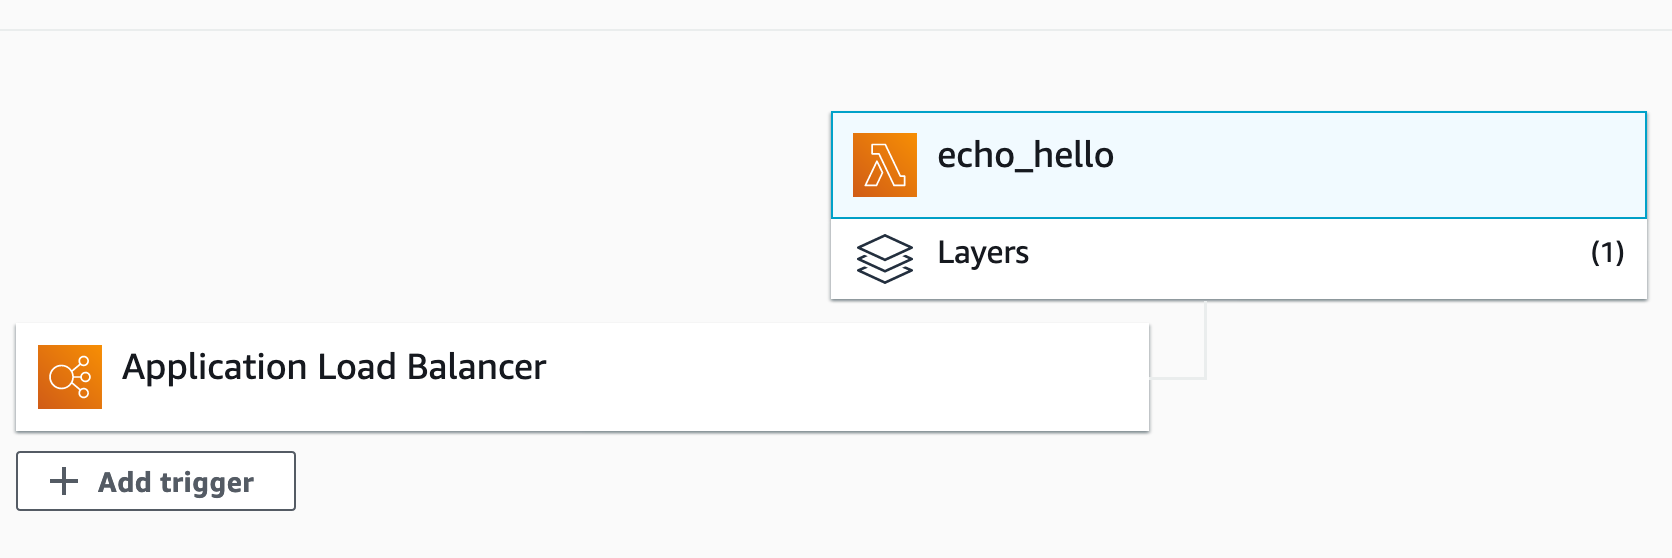Screen dimensions: 1672x558
Task: Click empty space in the Layers row
Action: pos(1300,259)
